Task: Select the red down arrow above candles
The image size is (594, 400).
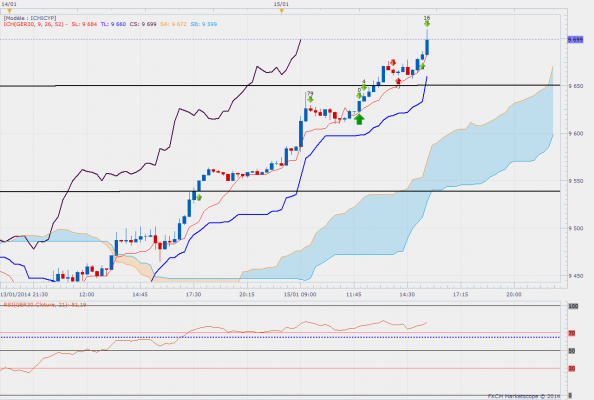Action: 393,62
